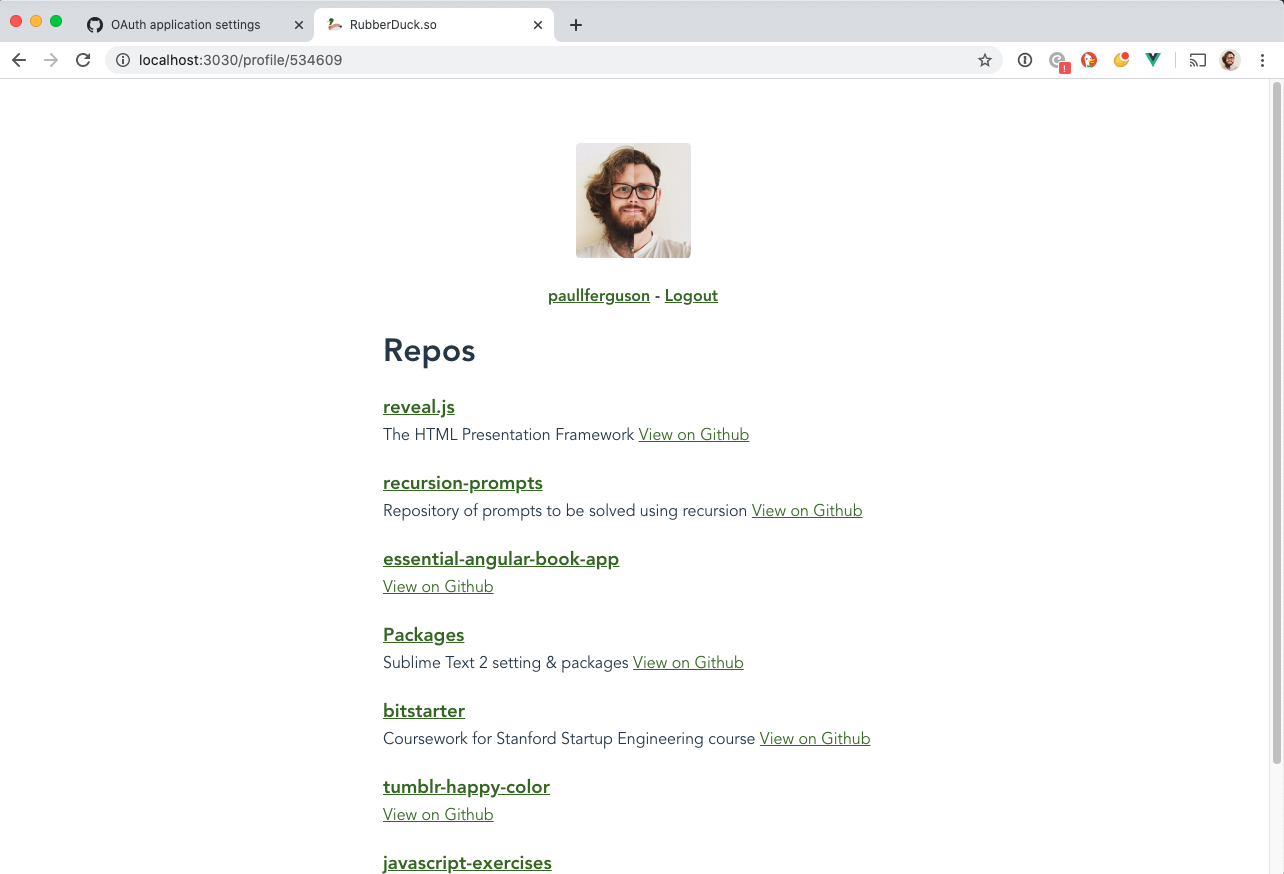View recursion-prompts on Github

pyautogui.click(x=807, y=511)
